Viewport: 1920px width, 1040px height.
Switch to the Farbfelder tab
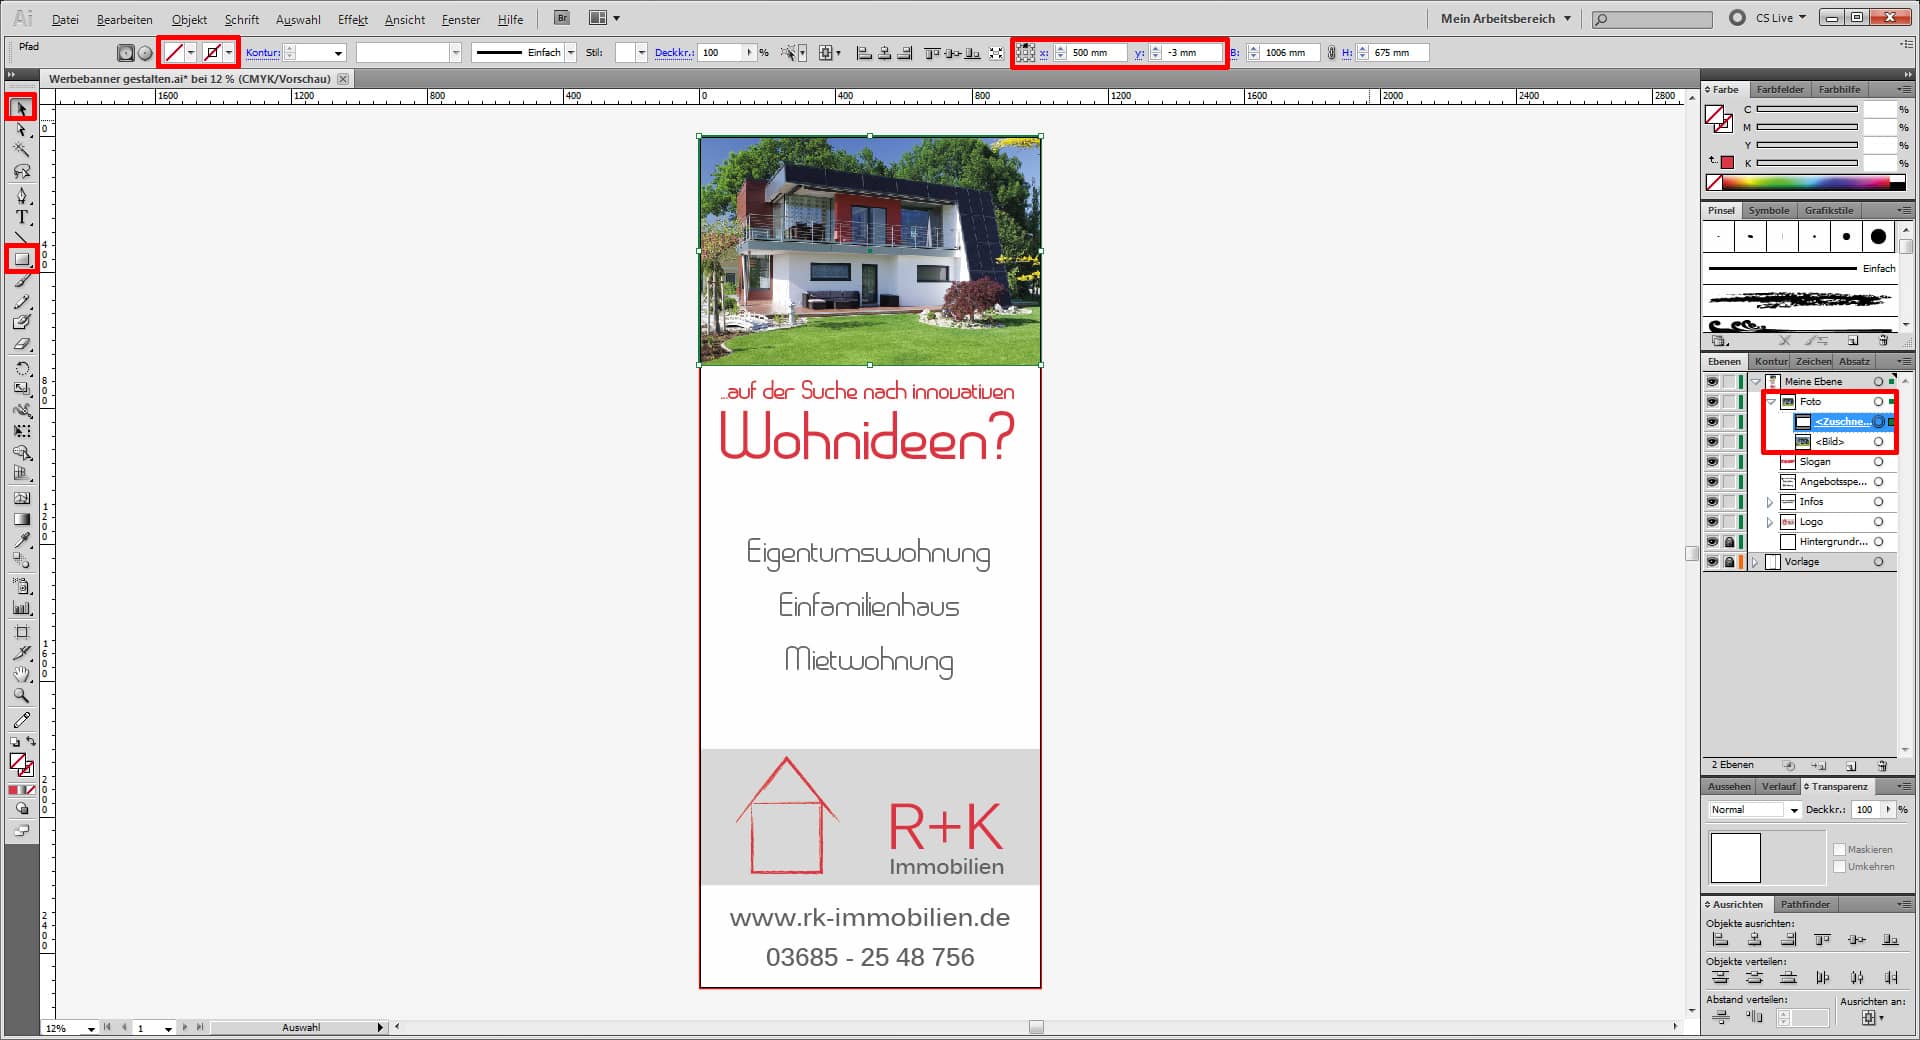pos(1779,89)
